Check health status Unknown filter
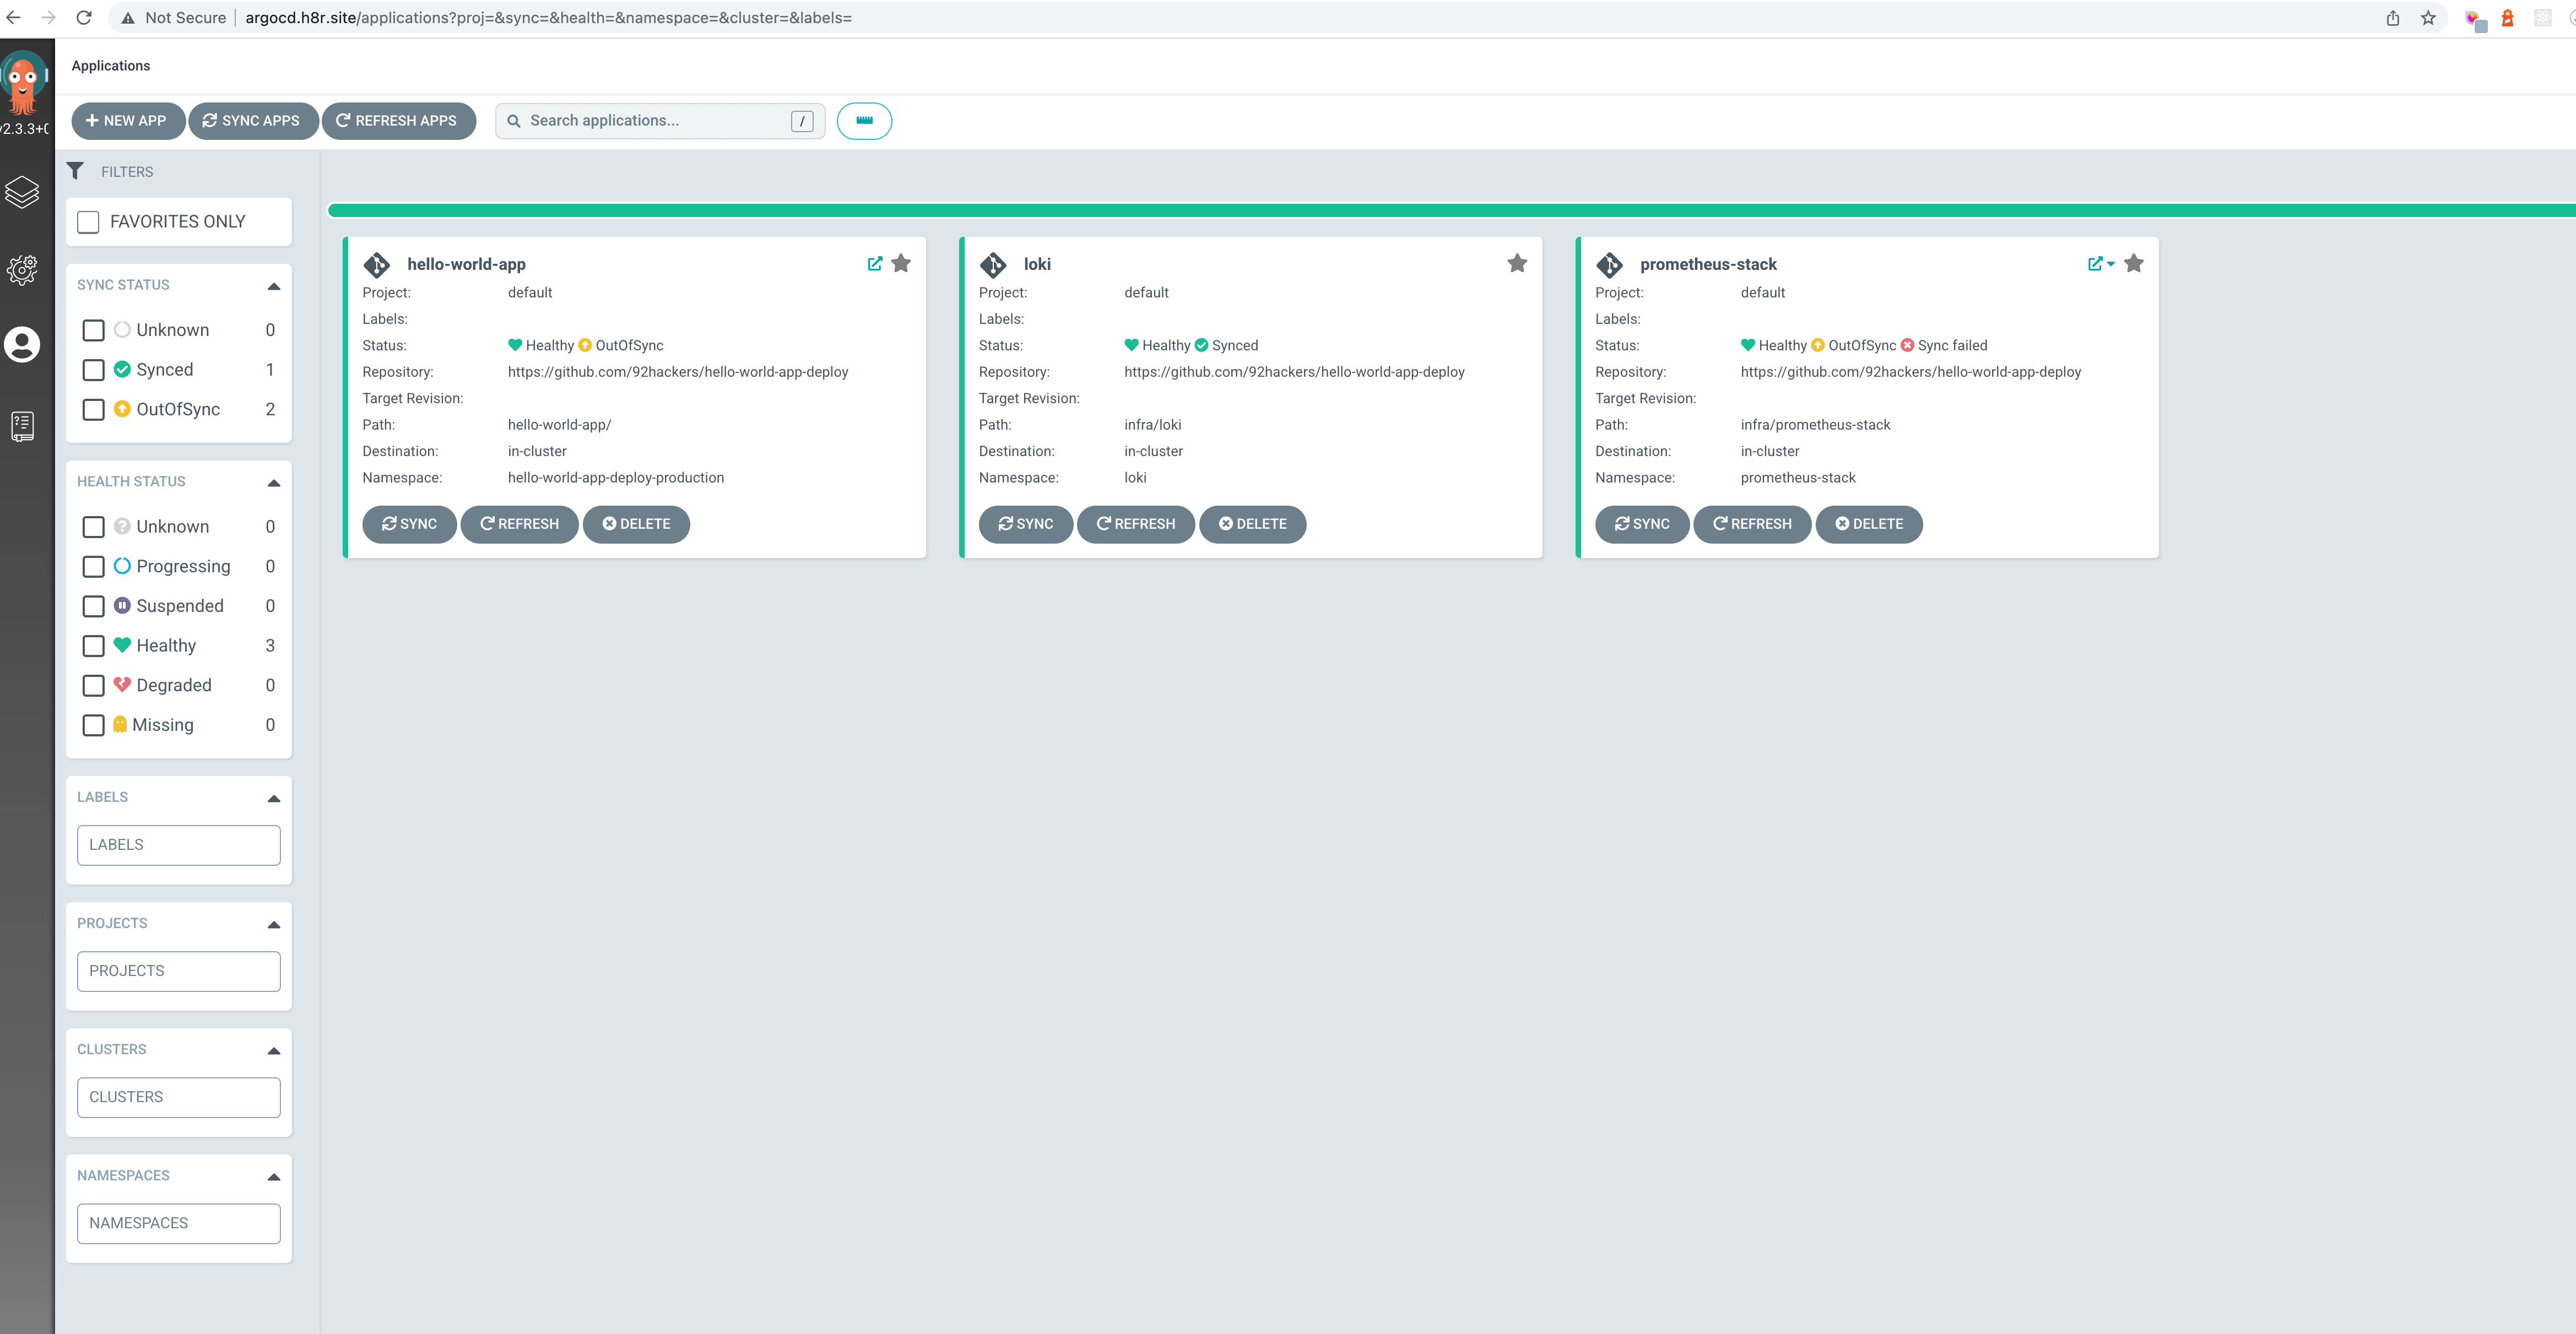The image size is (2576, 1334). (93, 527)
